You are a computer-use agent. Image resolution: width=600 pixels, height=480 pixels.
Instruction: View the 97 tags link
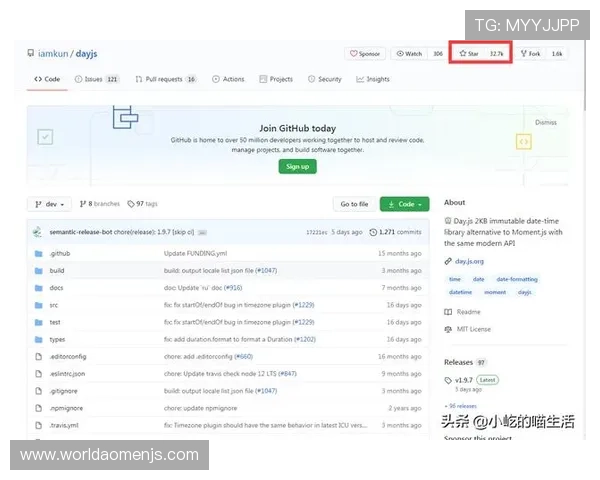[142, 204]
